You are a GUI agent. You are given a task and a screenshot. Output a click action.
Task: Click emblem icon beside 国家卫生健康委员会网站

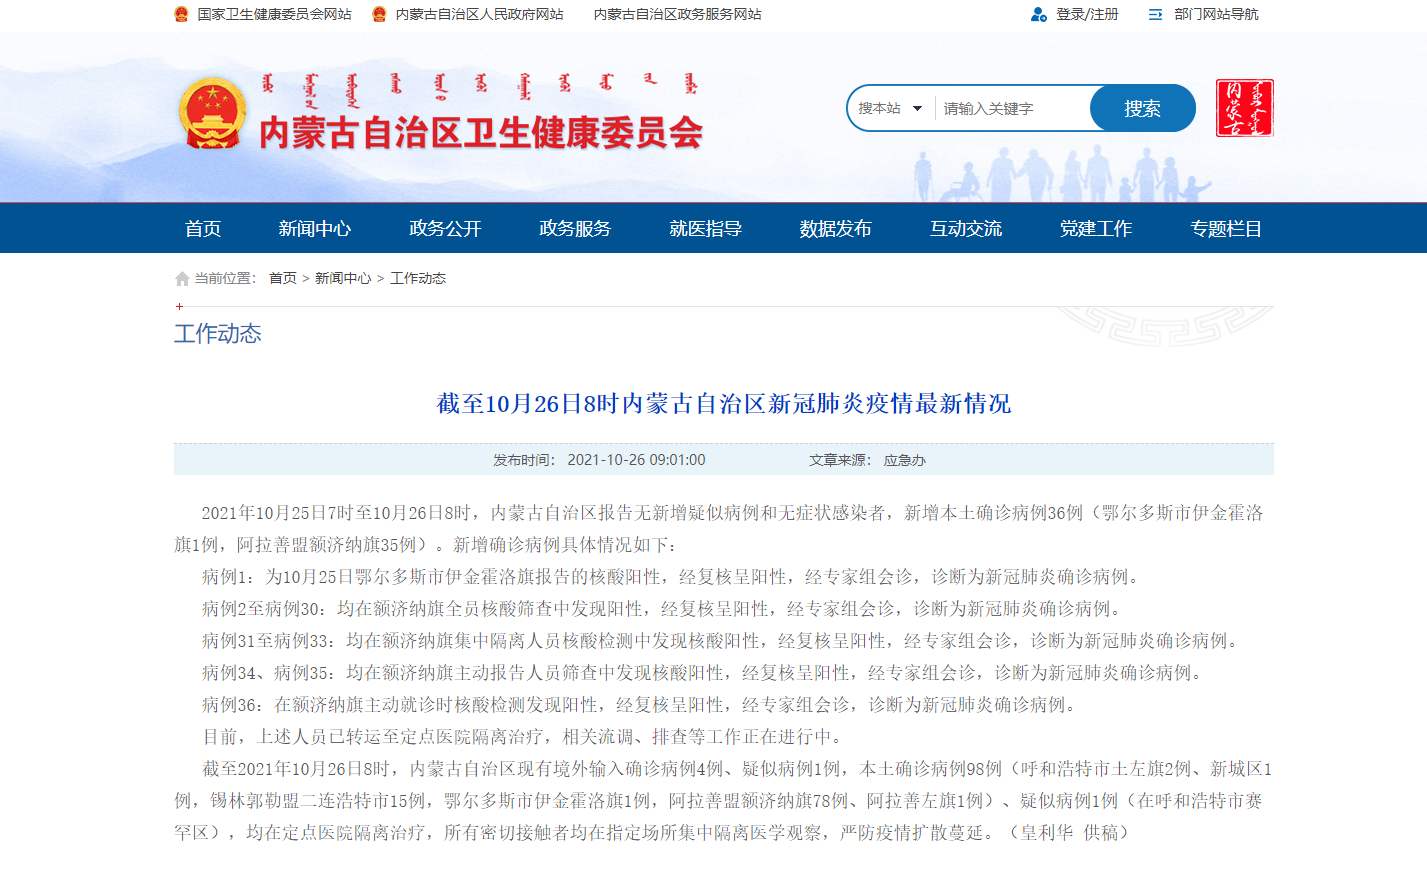[x=181, y=14]
